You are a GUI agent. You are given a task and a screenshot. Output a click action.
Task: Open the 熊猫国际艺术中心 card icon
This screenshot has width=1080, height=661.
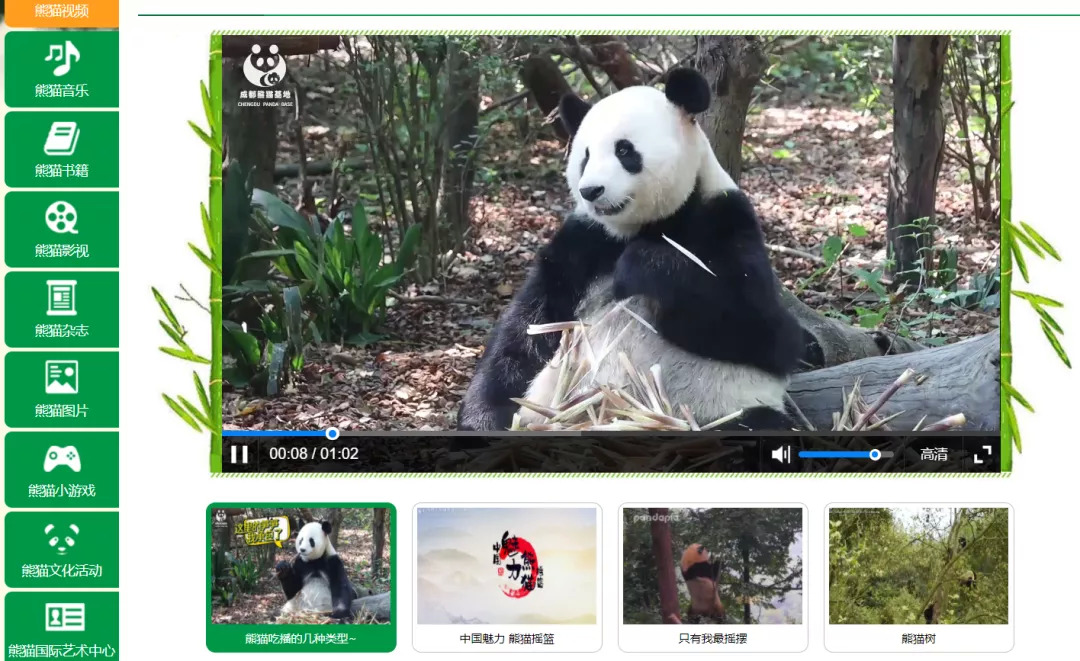(62, 617)
